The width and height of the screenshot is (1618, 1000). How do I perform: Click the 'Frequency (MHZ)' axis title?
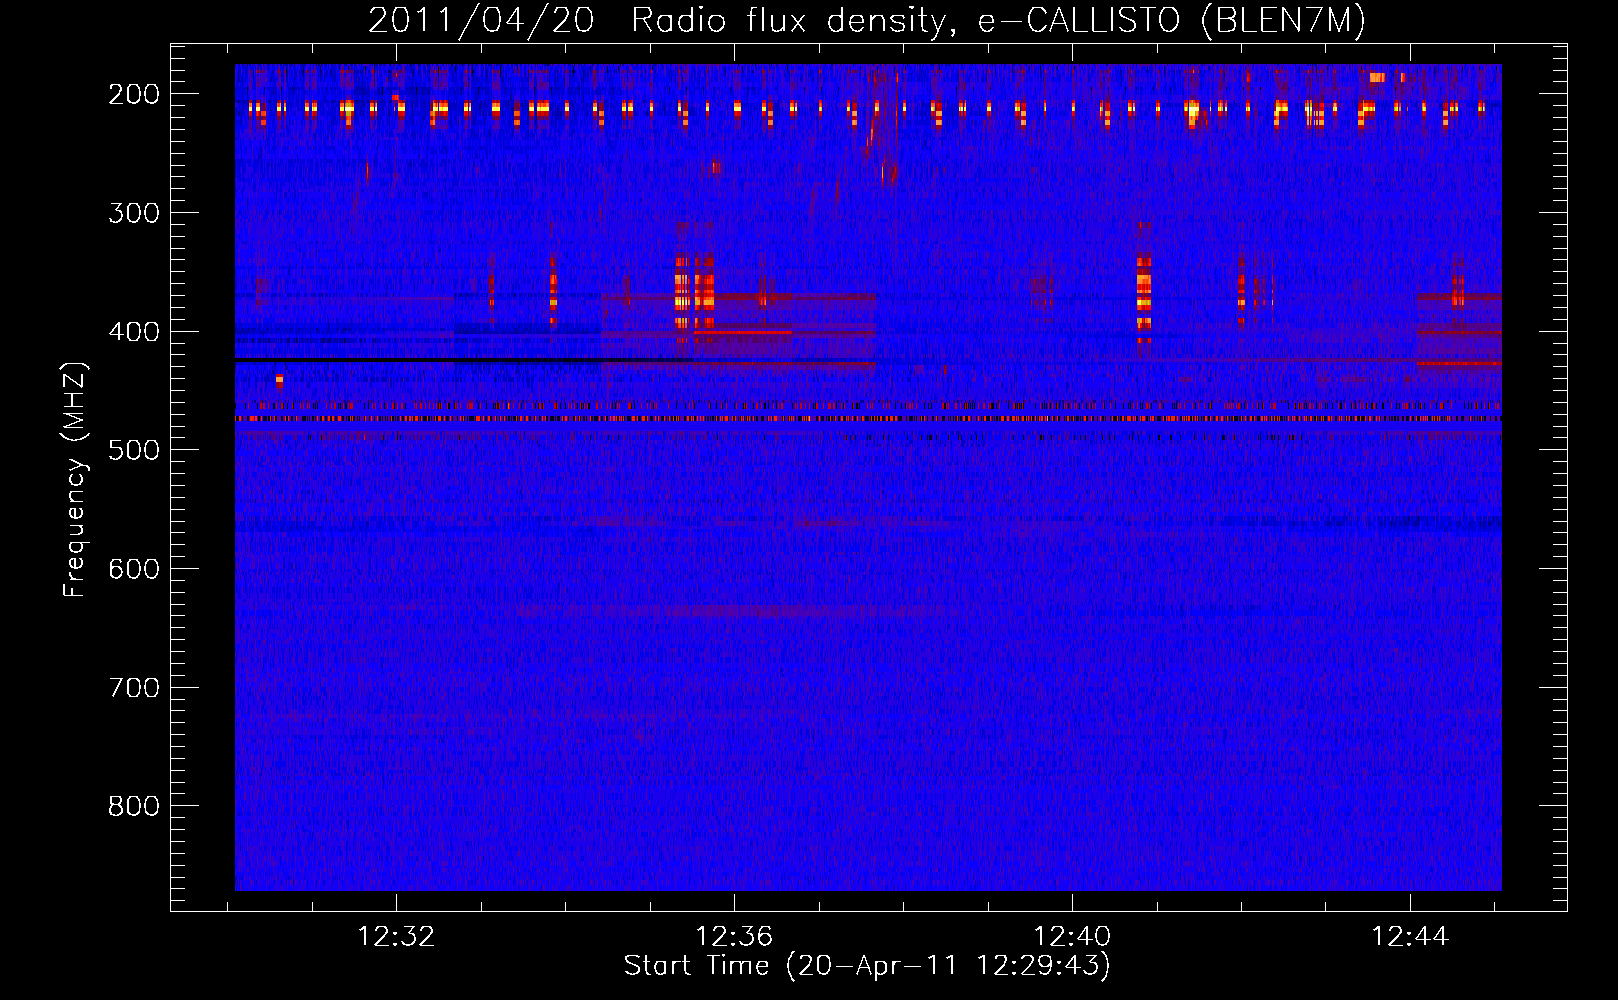(75, 479)
